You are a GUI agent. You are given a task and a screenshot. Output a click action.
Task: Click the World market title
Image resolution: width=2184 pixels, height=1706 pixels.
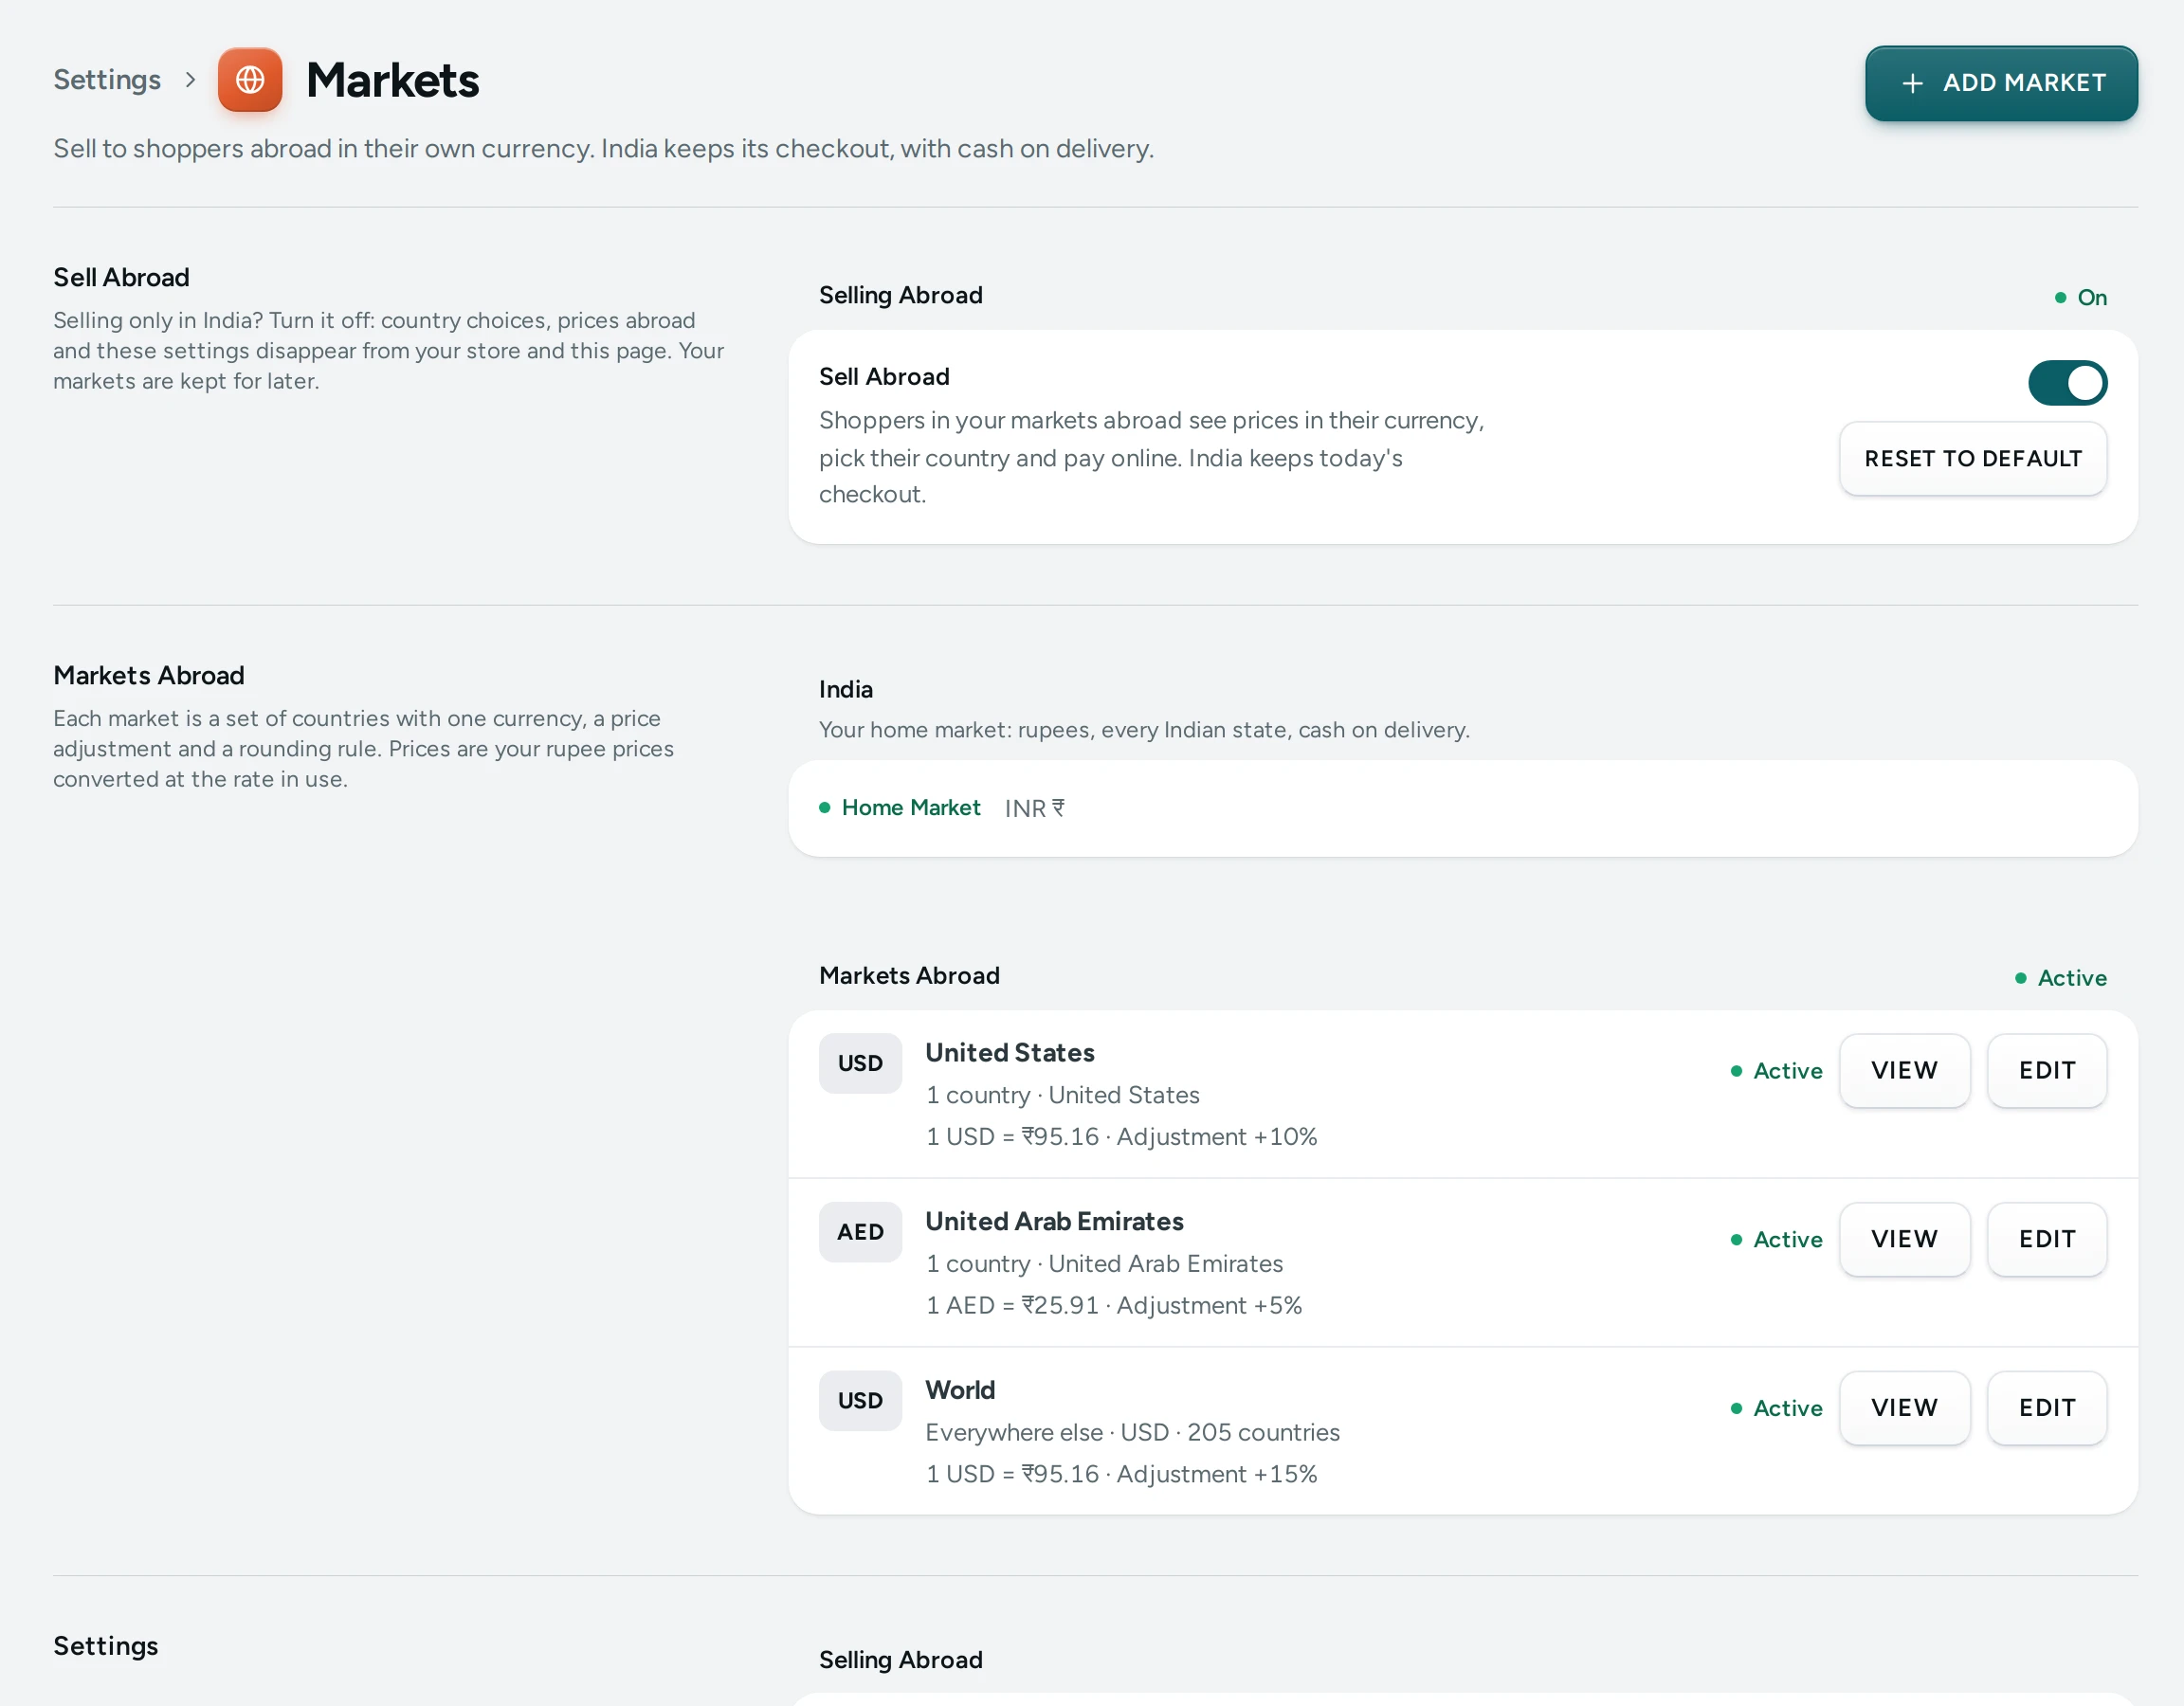pos(960,1391)
